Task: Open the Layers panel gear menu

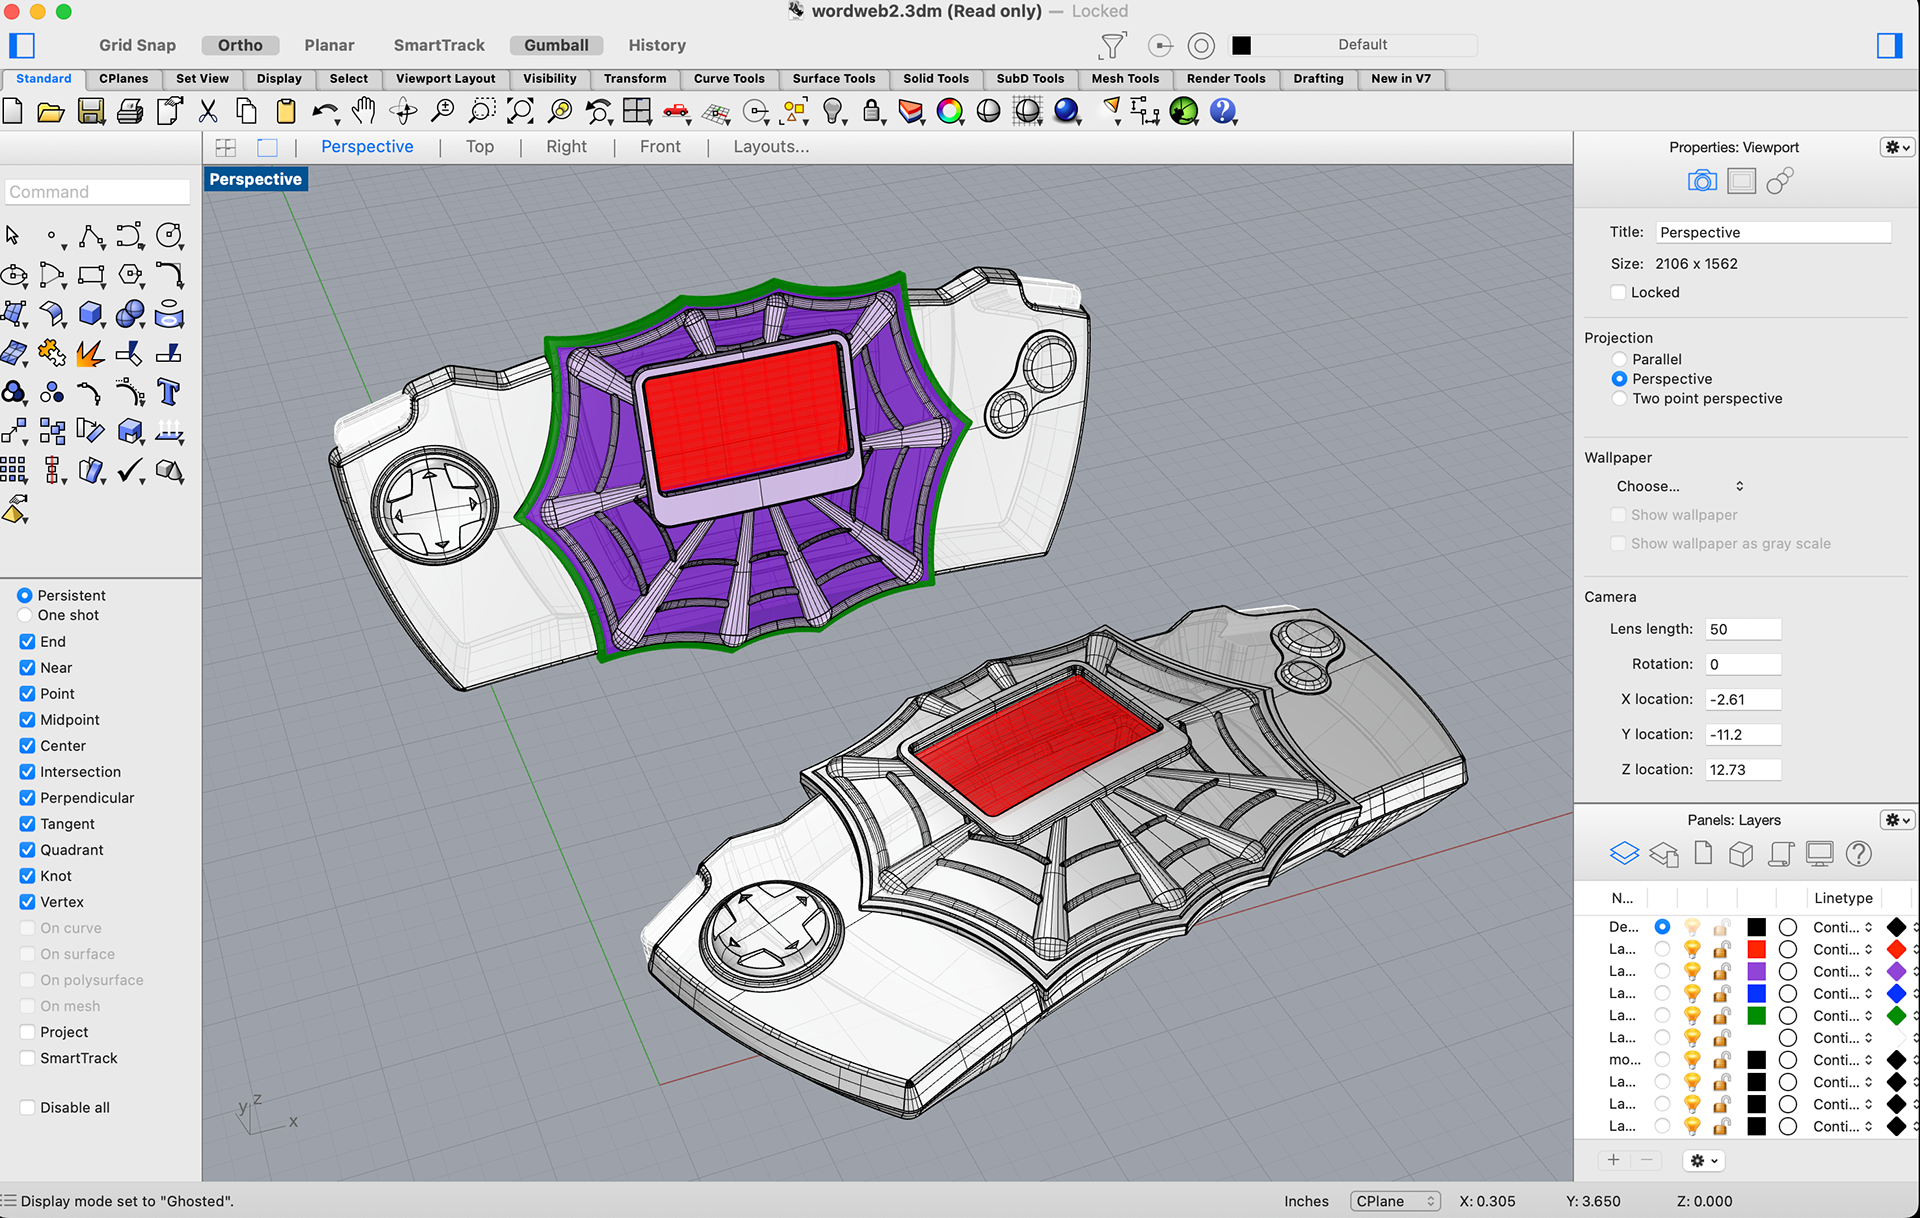Action: point(1897,820)
